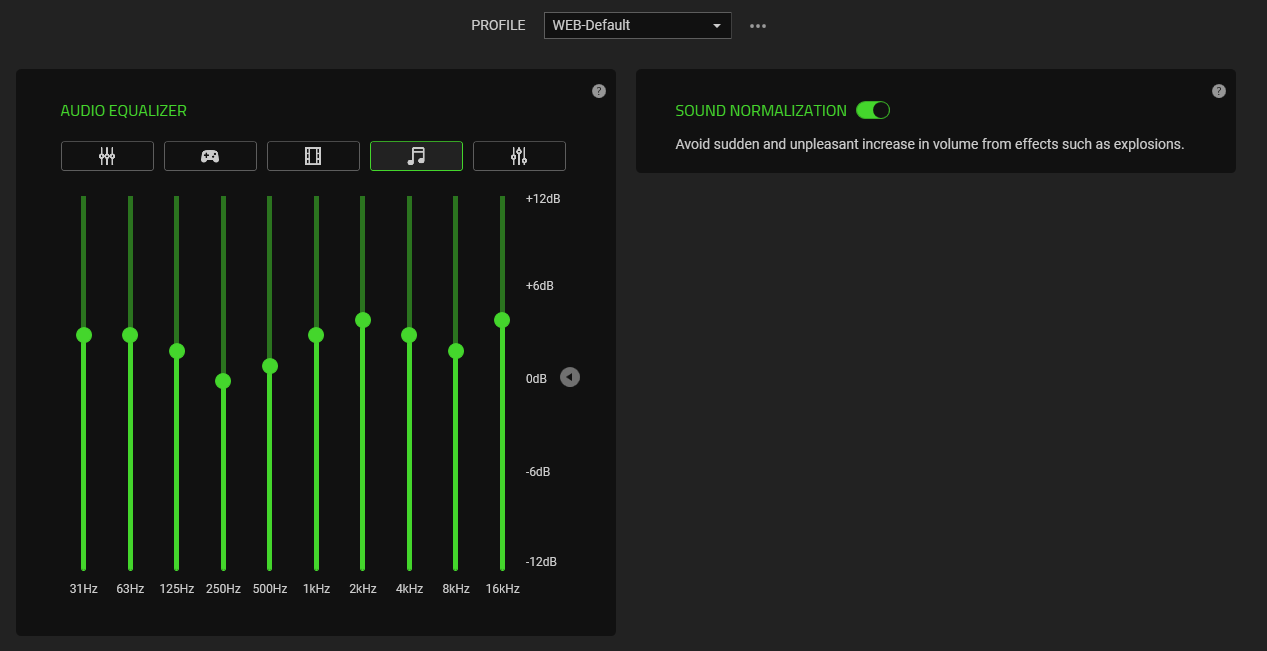Click the 500Hz slider handle
Image resolution: width=1267 pixels, height=651 pixels.
[x=270, y=366]
